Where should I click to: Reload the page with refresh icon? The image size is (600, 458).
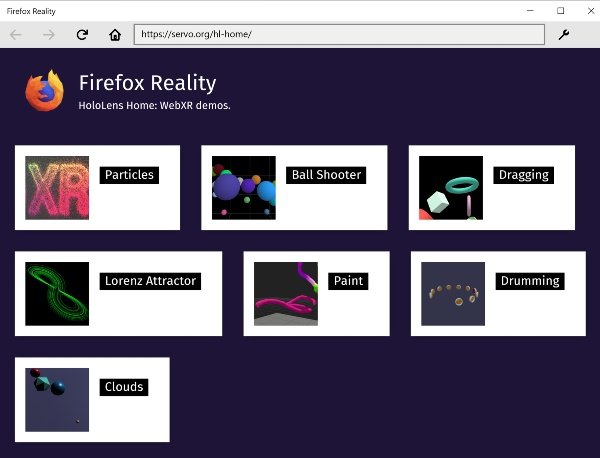pyautogui.click(x=82, y=35)
